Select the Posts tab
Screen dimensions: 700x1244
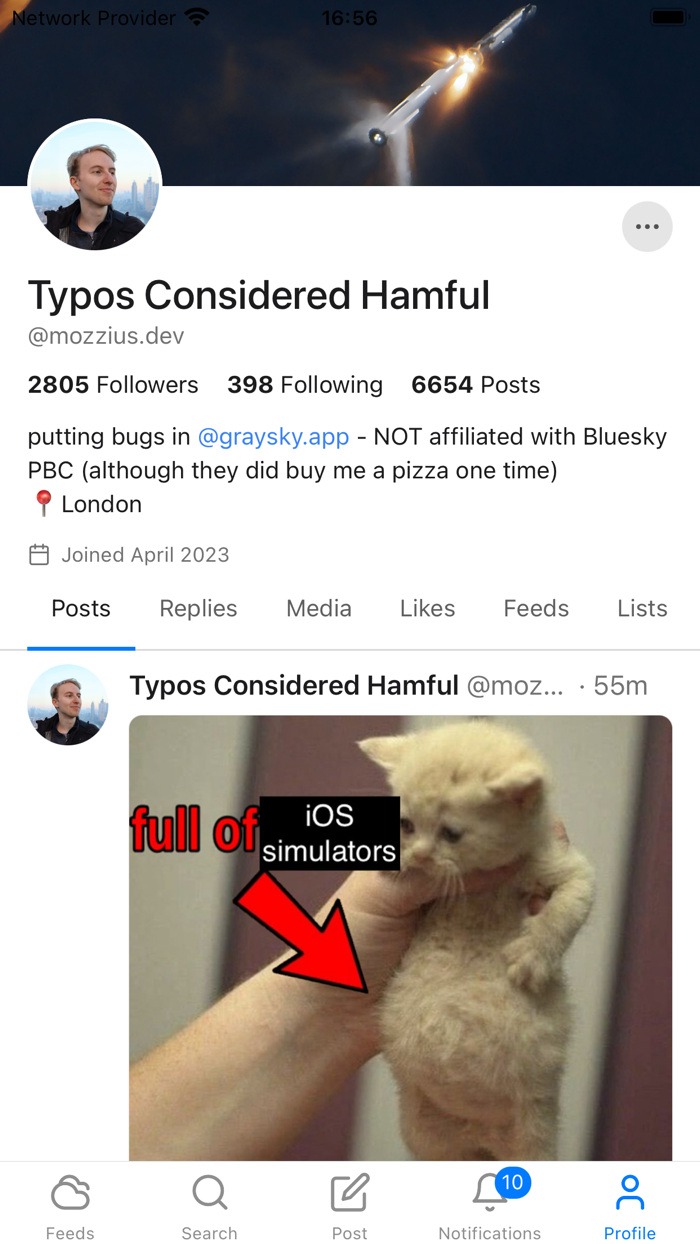pos(81,608)
